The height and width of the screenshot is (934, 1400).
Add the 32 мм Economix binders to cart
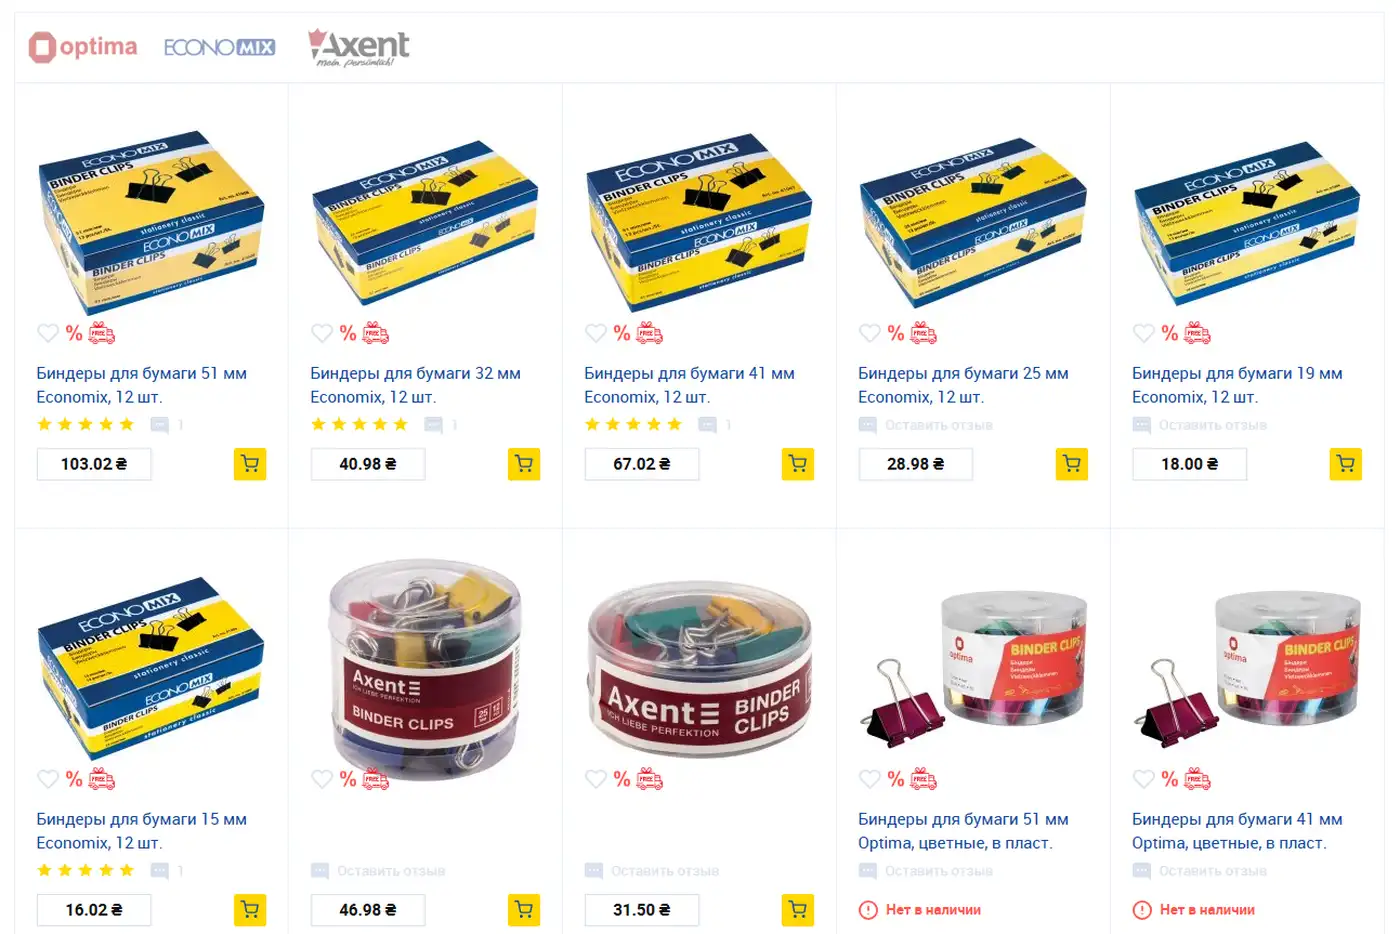(x=524, y=464)
